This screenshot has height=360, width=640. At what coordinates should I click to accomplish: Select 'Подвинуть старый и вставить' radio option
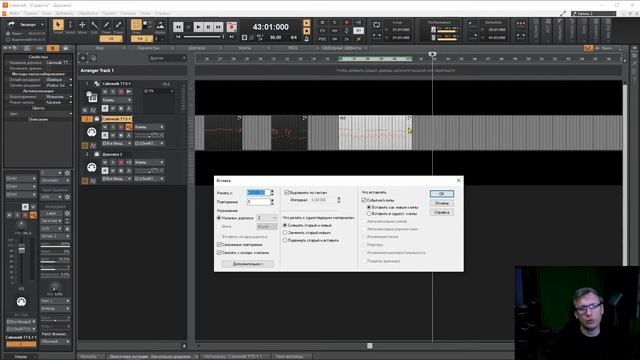285,240
